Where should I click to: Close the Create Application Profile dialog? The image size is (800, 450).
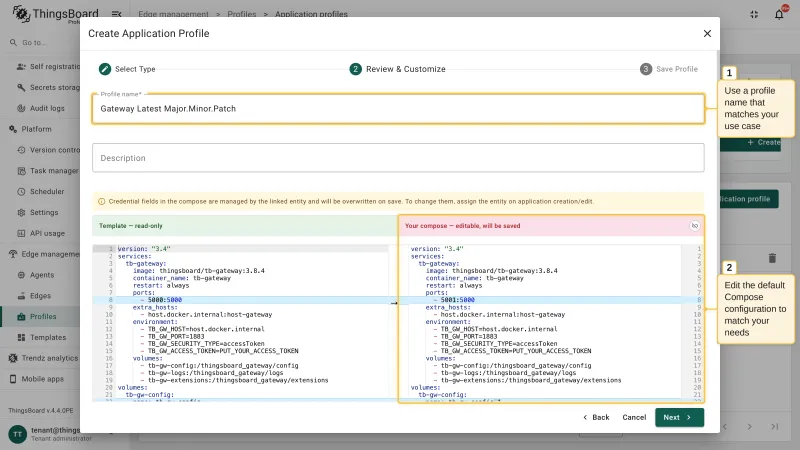click(707, 34)
